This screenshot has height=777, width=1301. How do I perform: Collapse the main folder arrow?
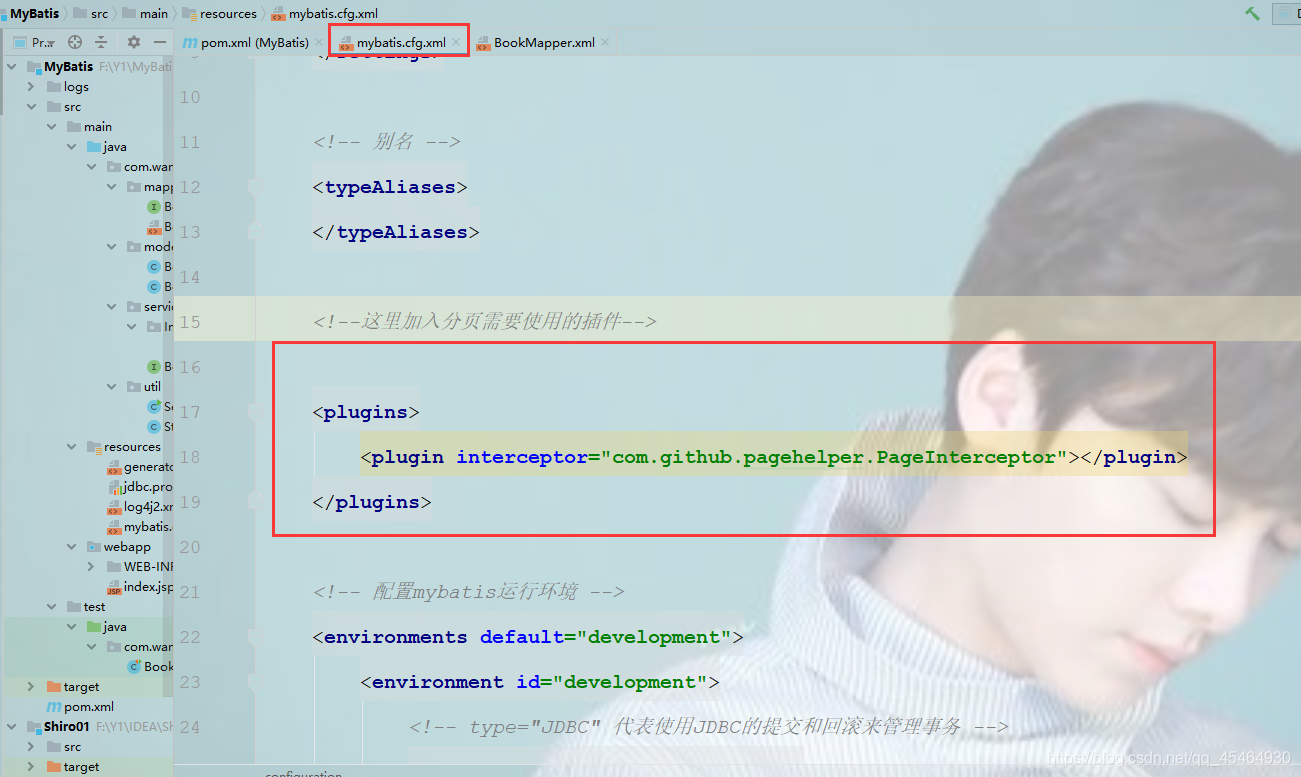point(52,127)
